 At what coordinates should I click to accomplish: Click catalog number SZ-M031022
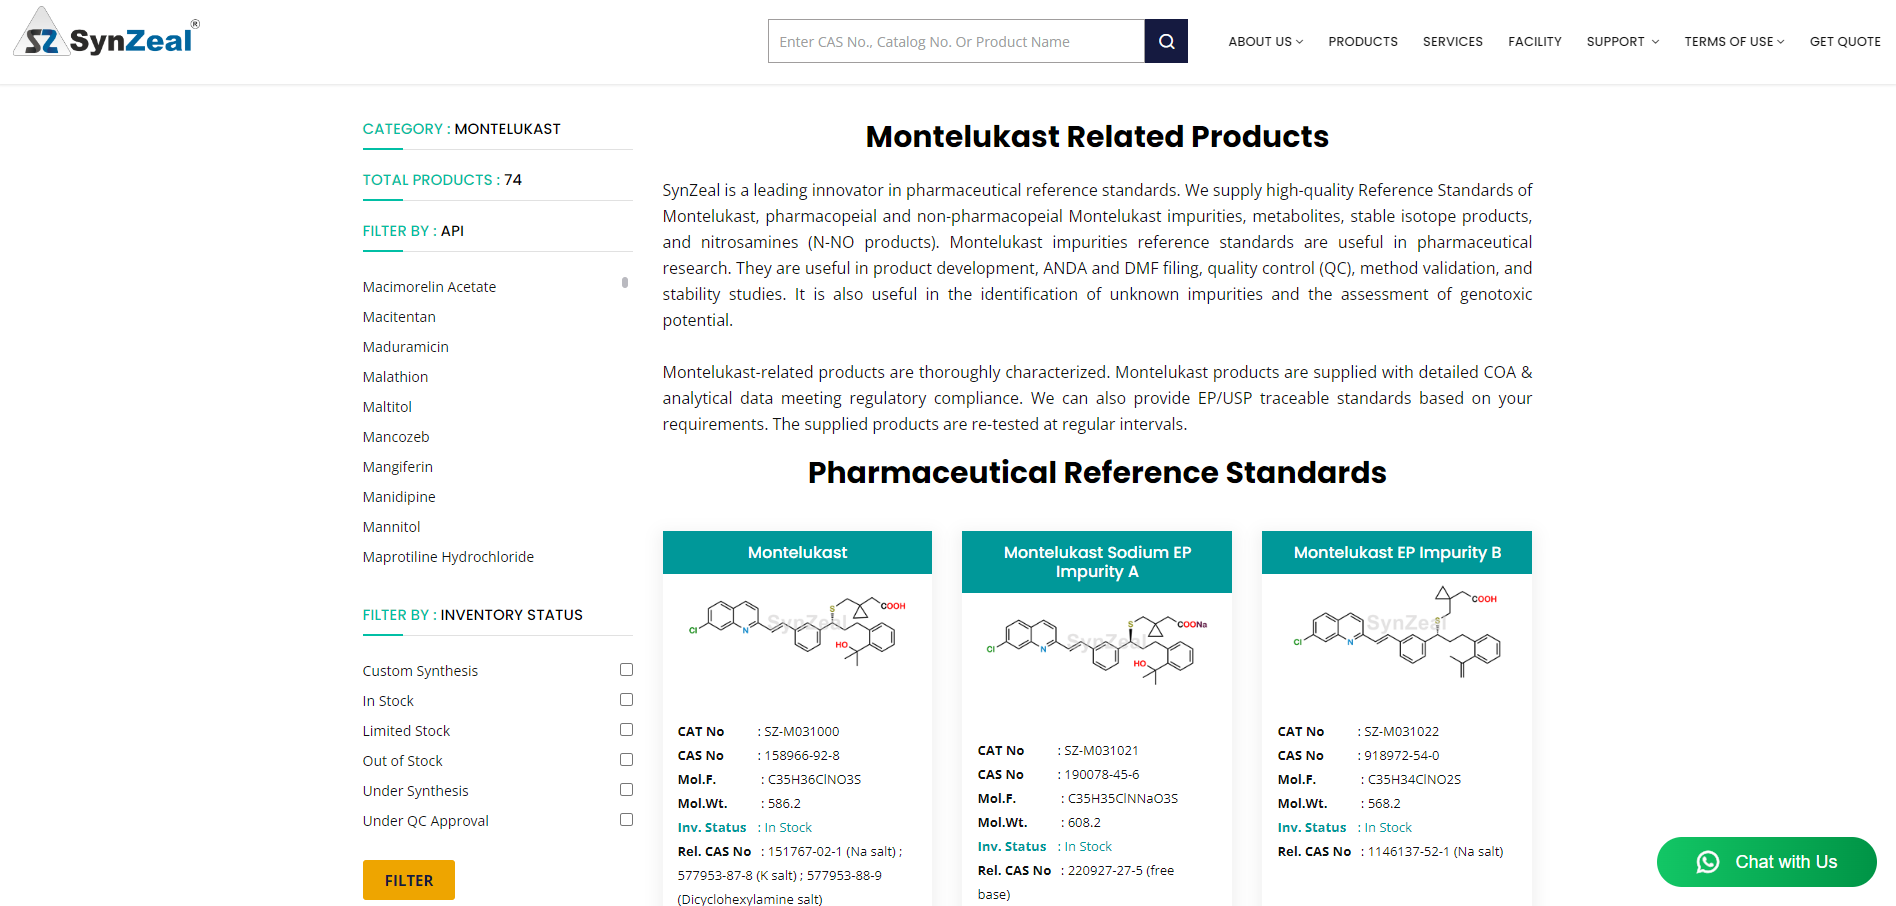[1402, 732]
